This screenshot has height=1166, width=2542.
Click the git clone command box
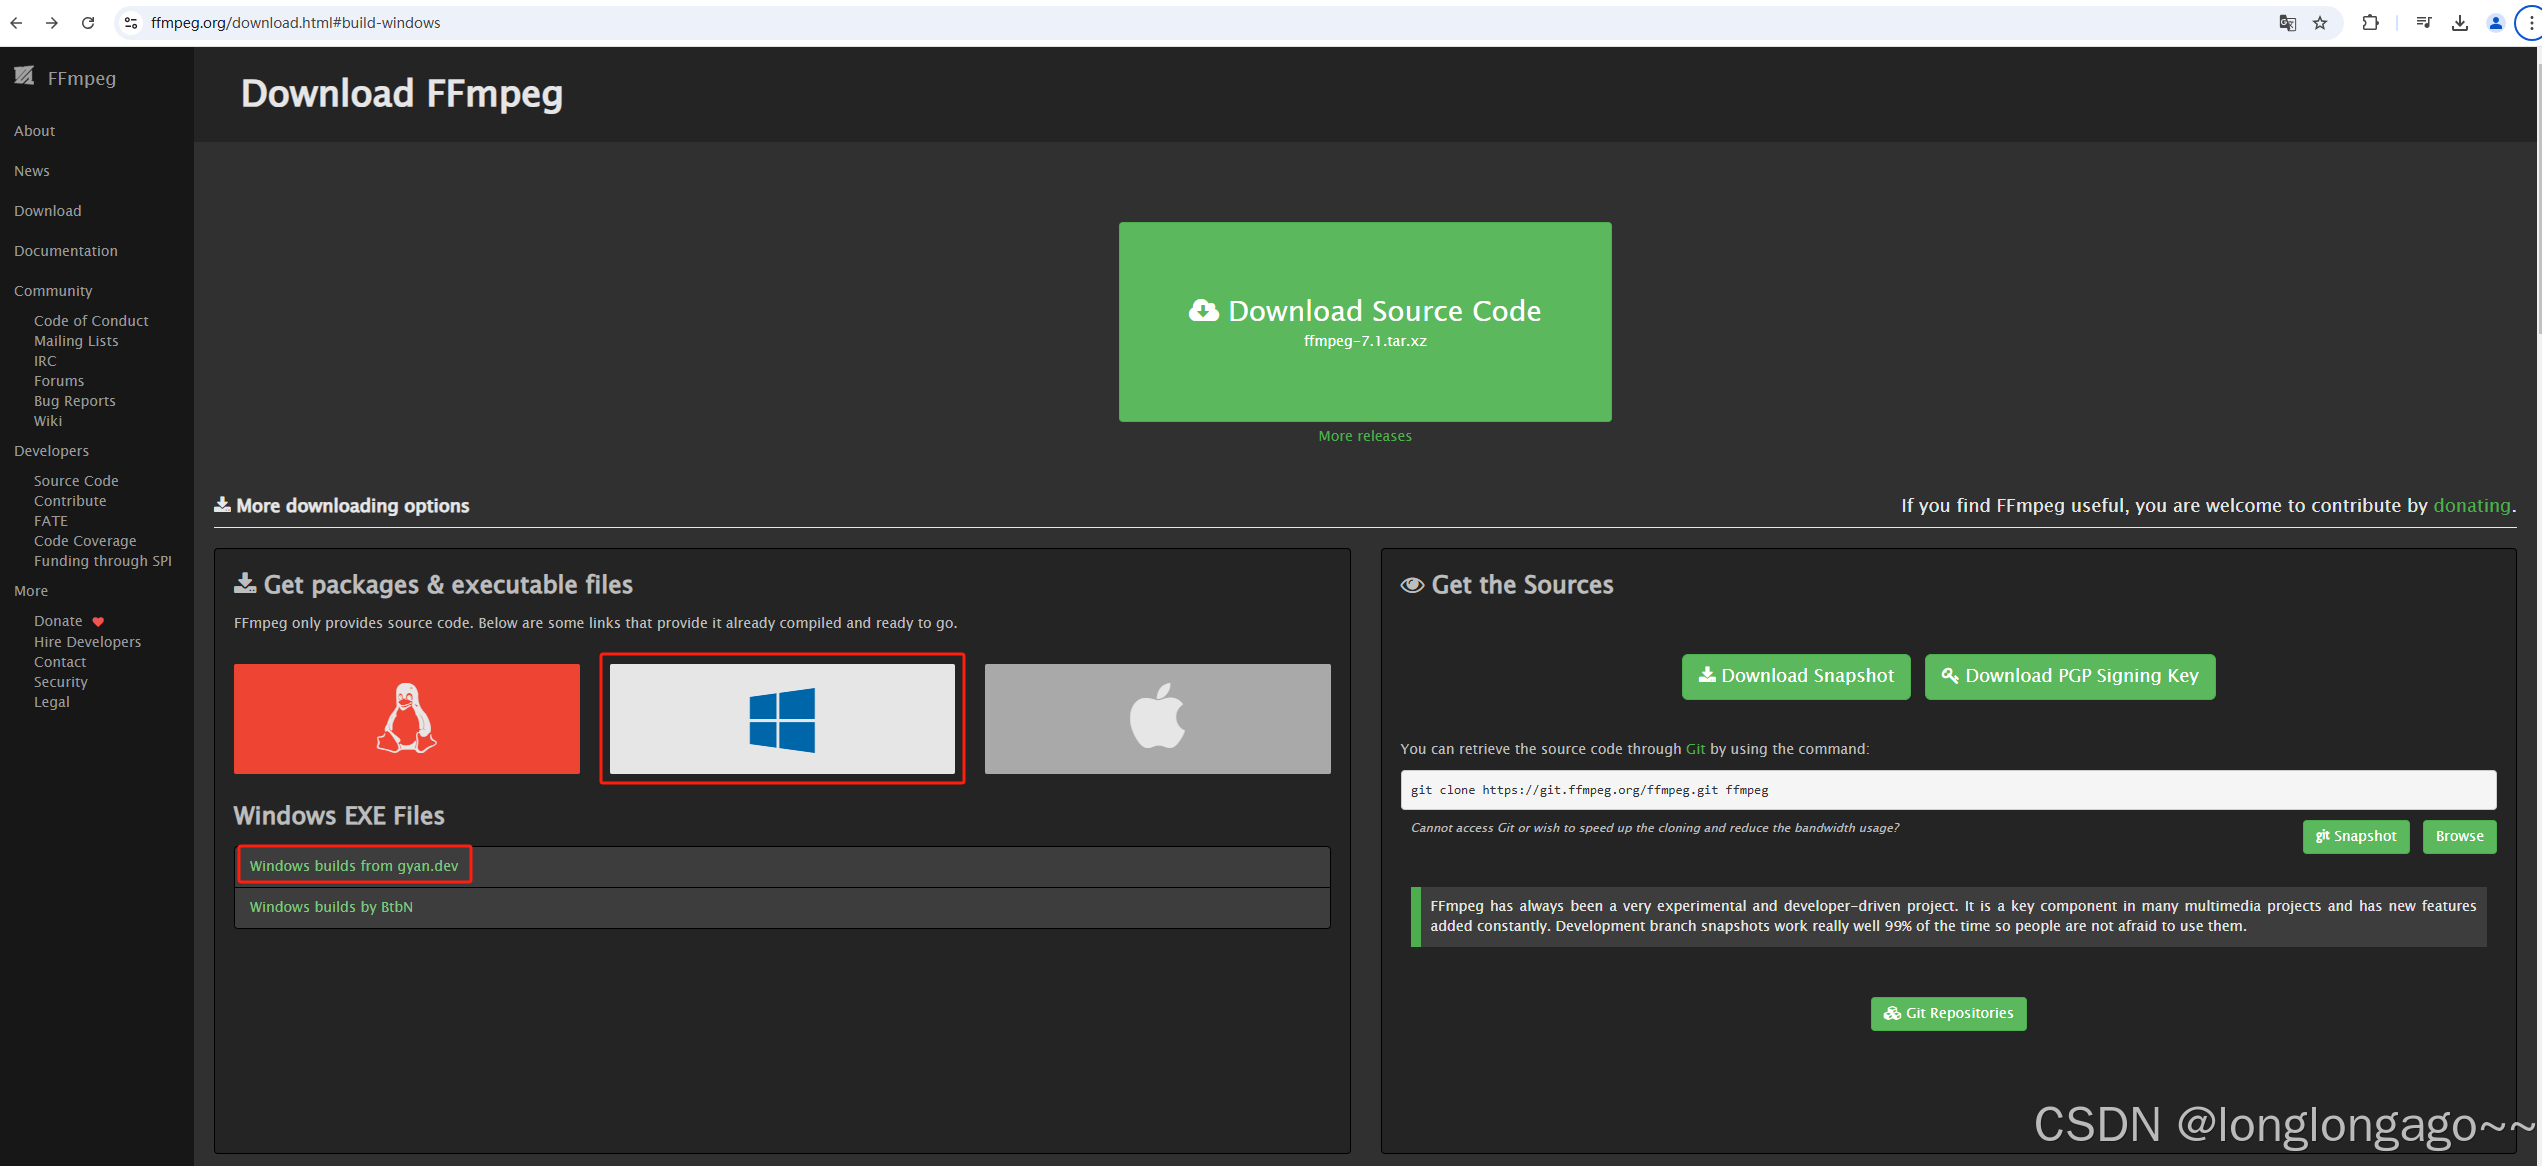pyautogui.click(x=1948, y=789)
